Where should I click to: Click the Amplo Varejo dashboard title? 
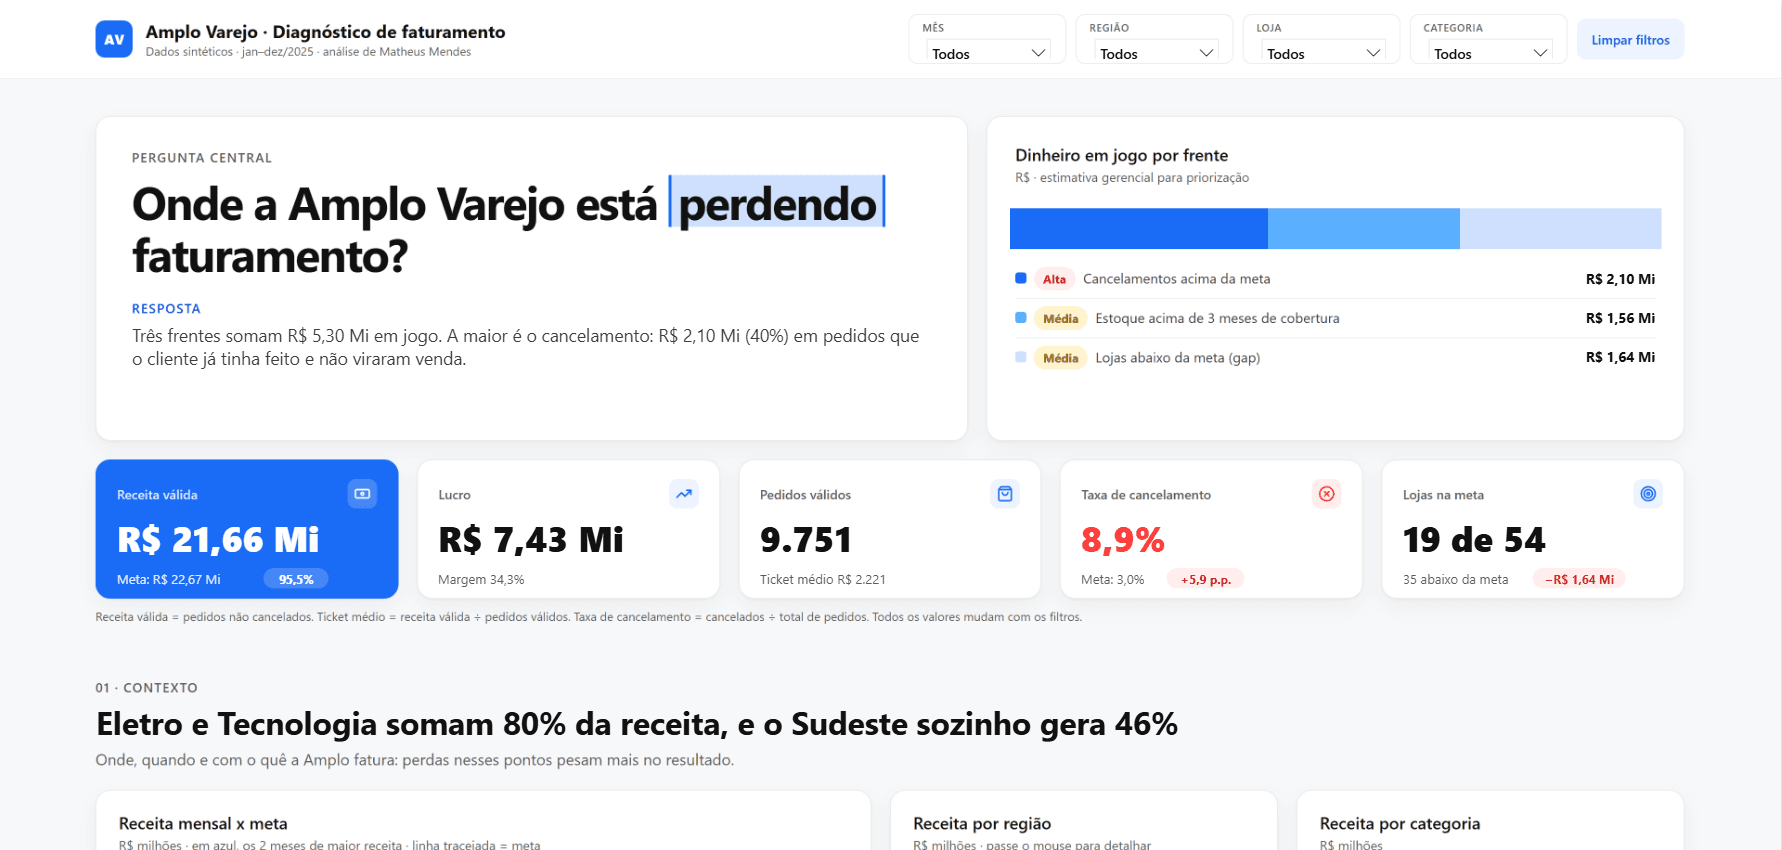pos(326,32)
